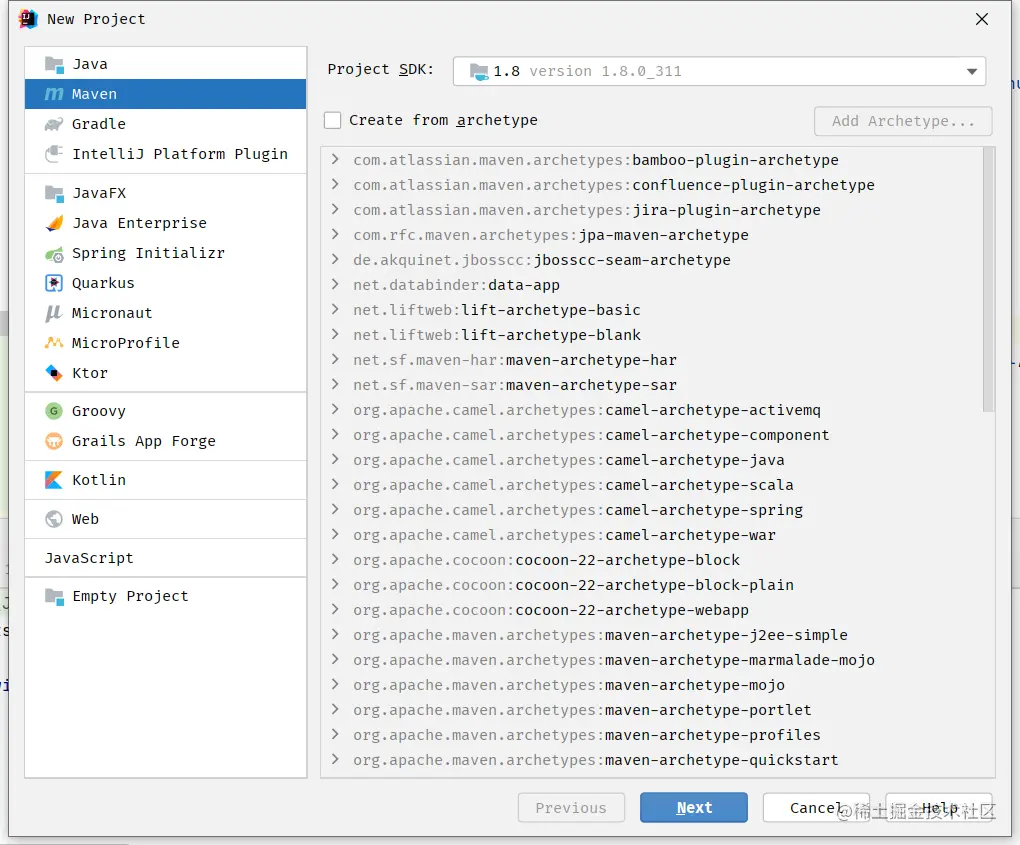Select maven-archetype-profiles row

click(651, 735)
